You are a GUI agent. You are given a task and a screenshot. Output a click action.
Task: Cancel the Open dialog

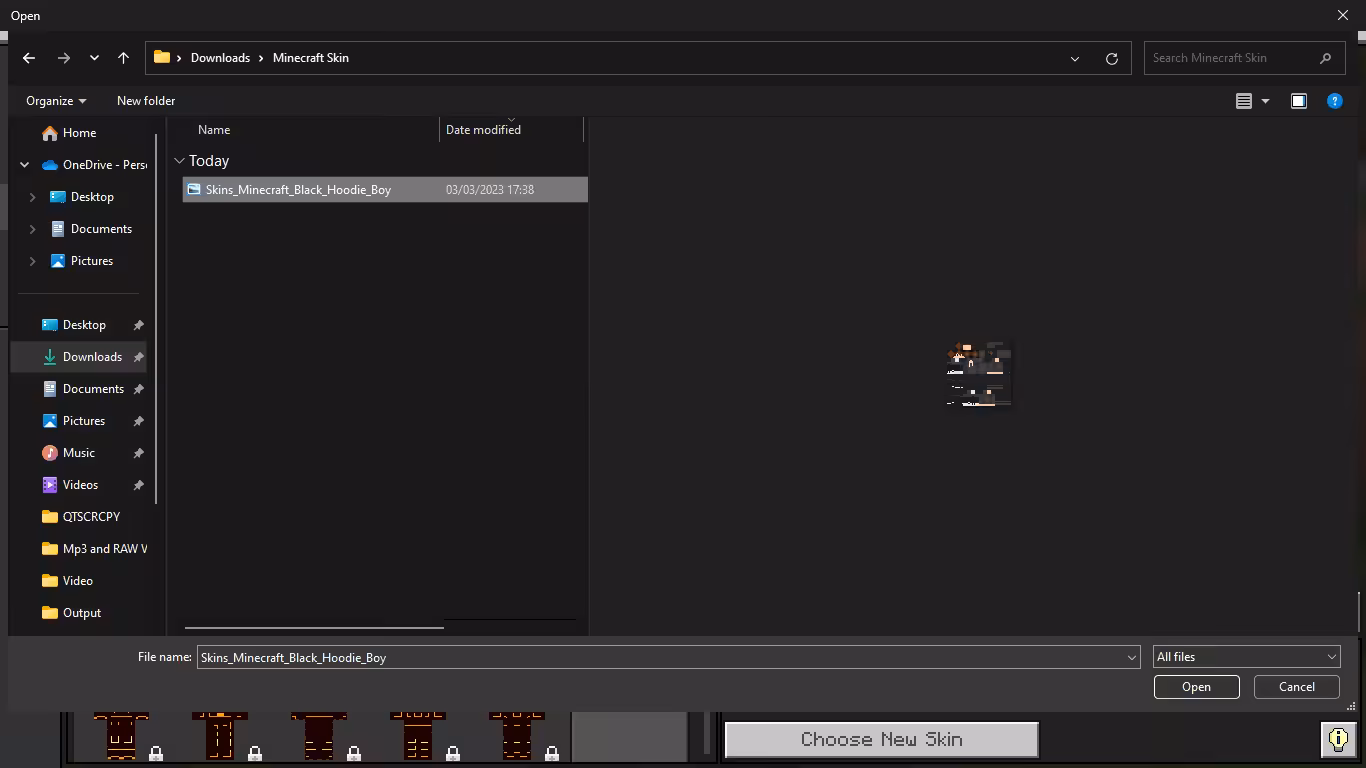click(1297, 687)
